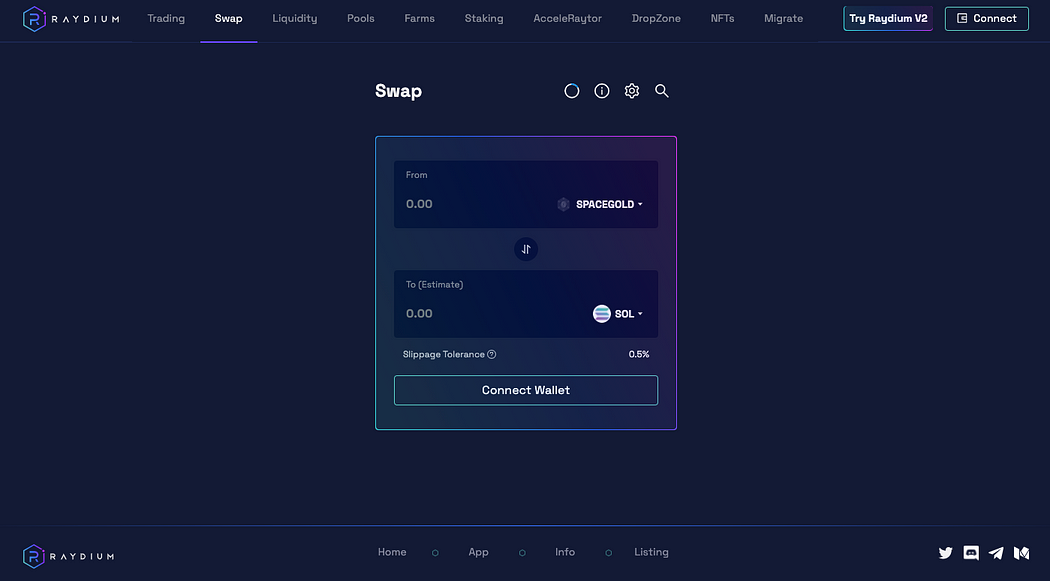Open the Info footer link
1050x581 pixels.
[565, 552]
